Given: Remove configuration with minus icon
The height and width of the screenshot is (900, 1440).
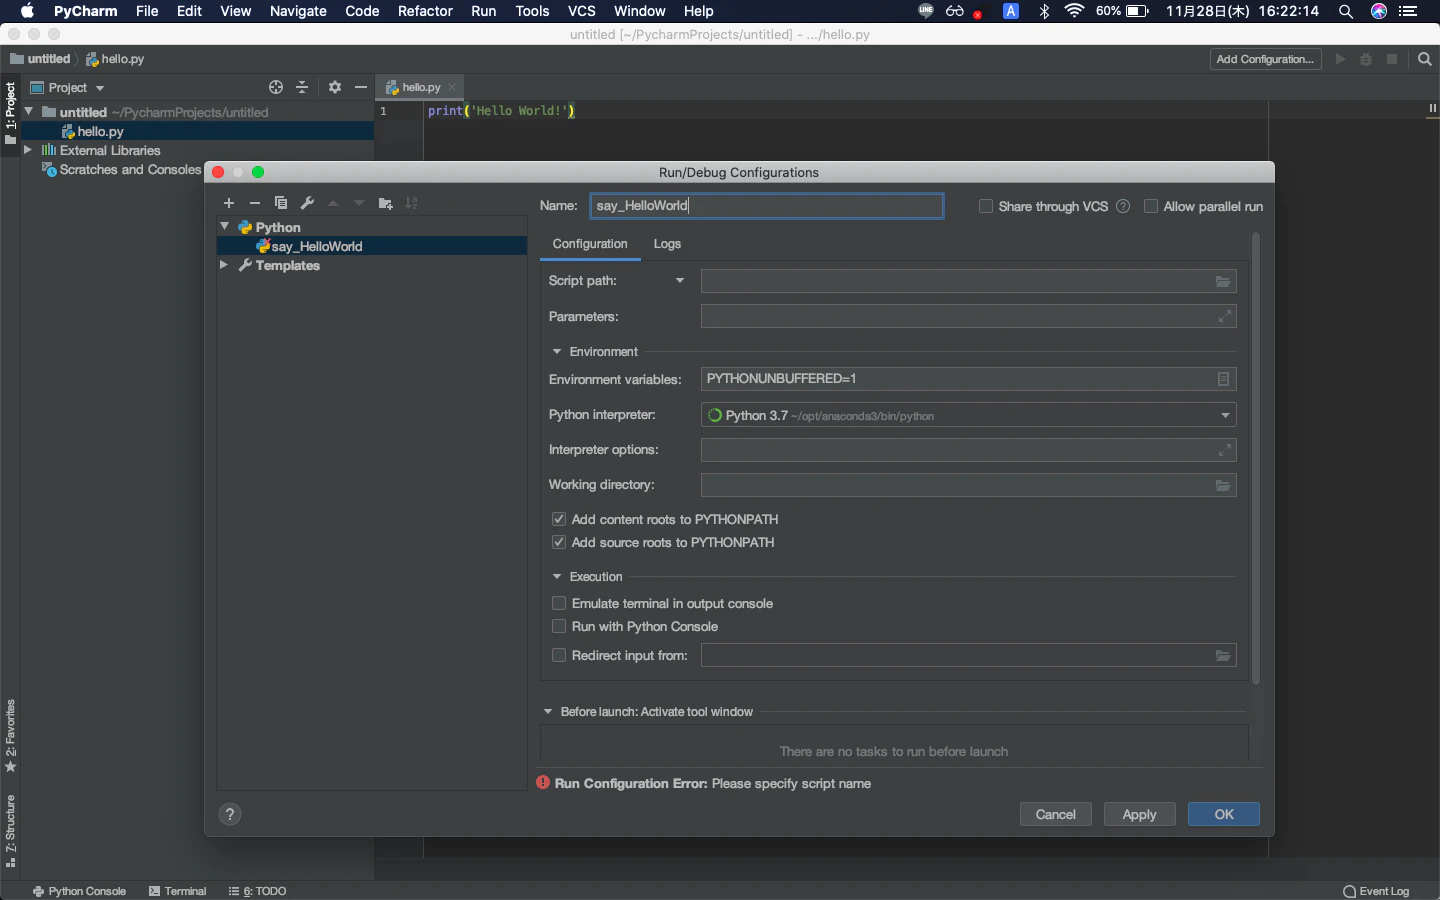Looking at the screenshot, I should 255,203.
